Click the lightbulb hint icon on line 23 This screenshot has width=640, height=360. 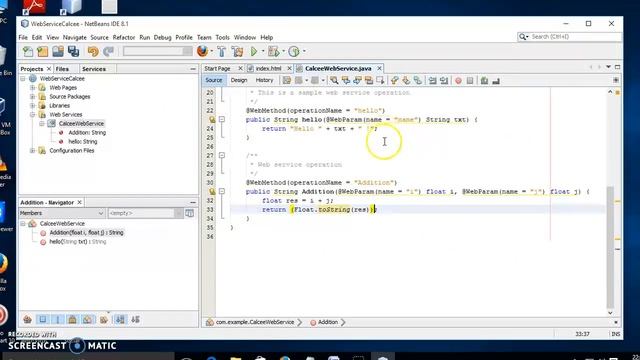click(x=212, y=120)
